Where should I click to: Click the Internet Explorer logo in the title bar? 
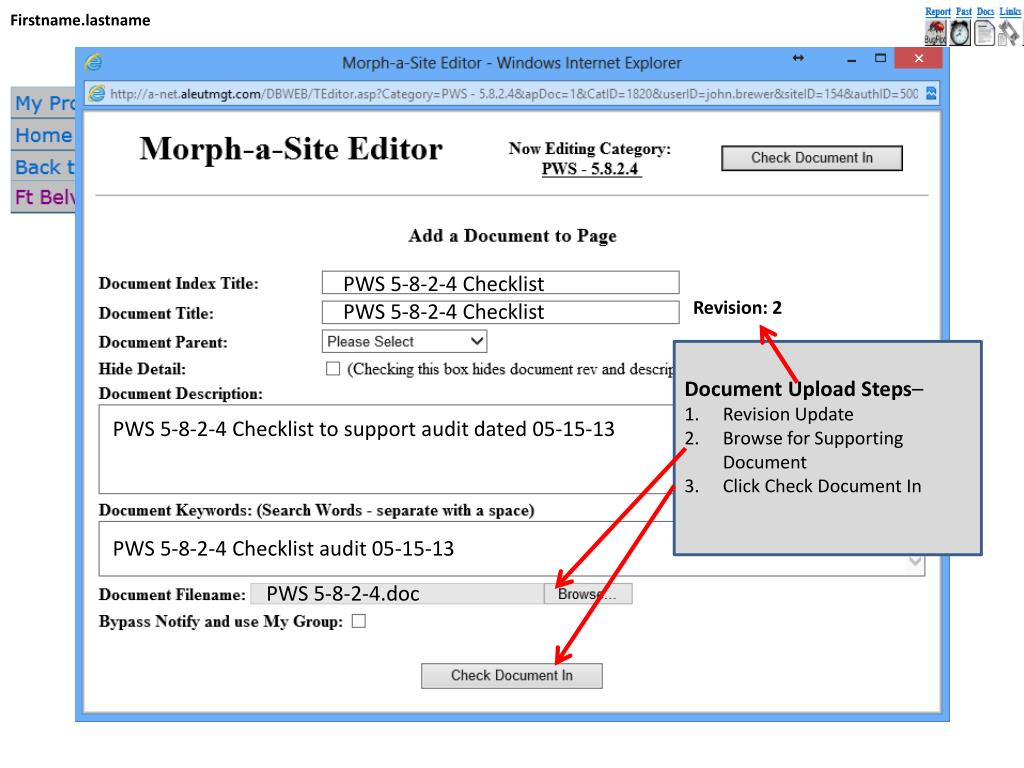(93, 62)
